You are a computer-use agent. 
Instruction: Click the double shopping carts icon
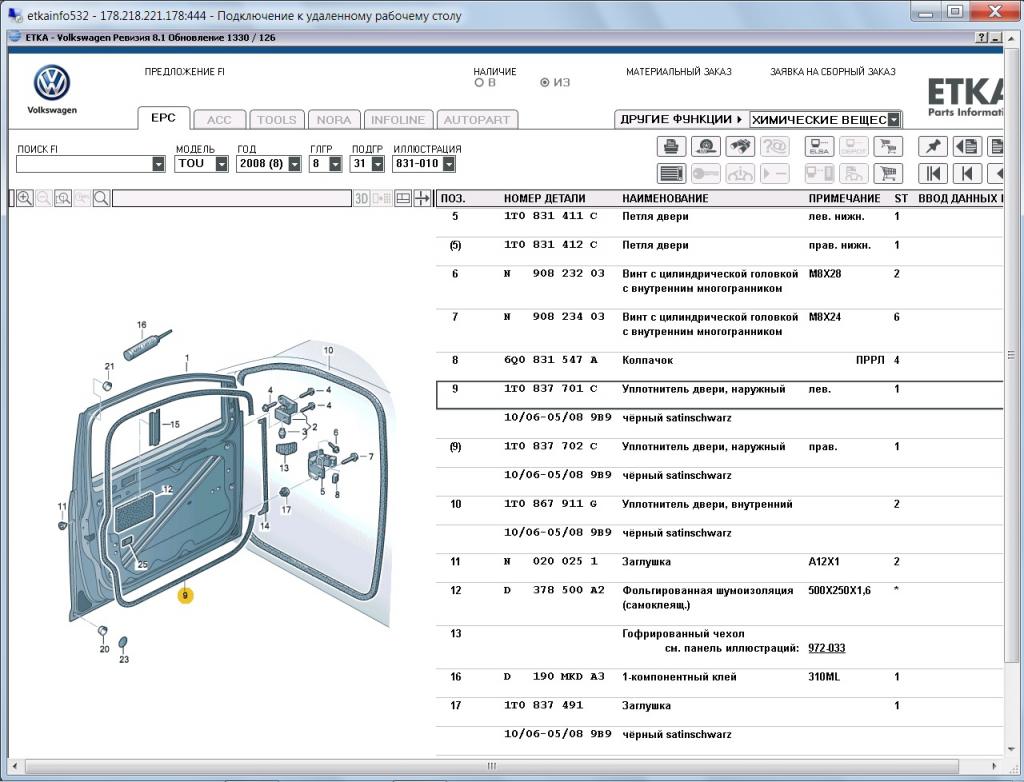(x=888, y=146)
